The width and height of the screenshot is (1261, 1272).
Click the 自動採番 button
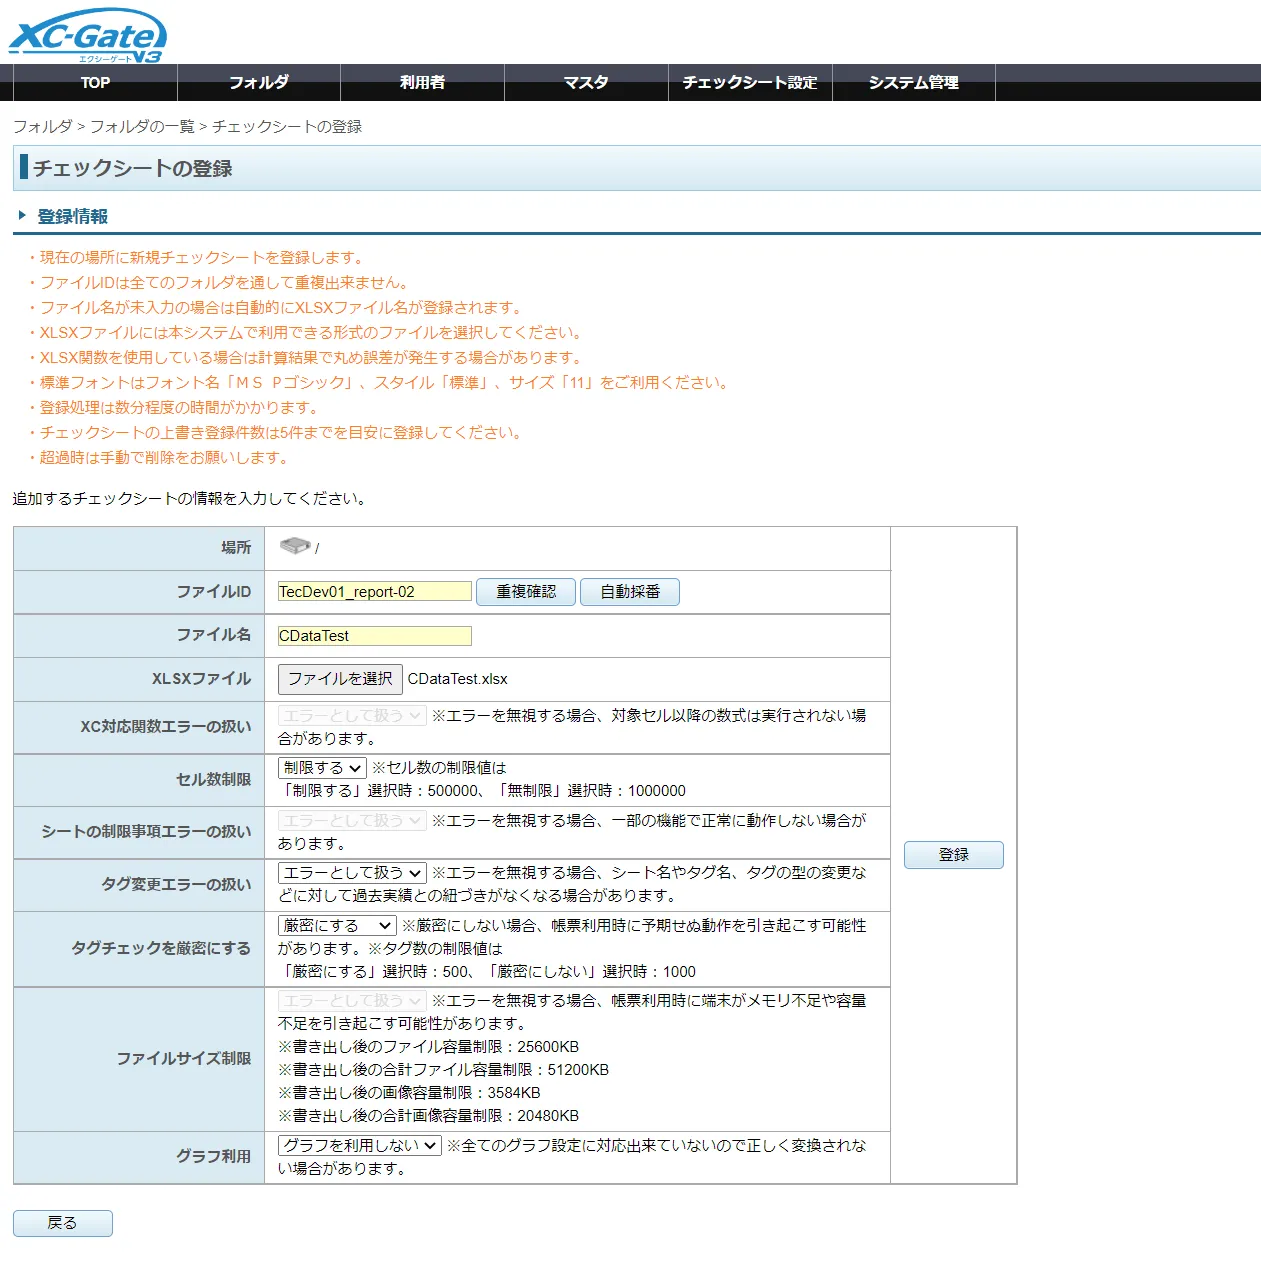(x=629, y=591)
